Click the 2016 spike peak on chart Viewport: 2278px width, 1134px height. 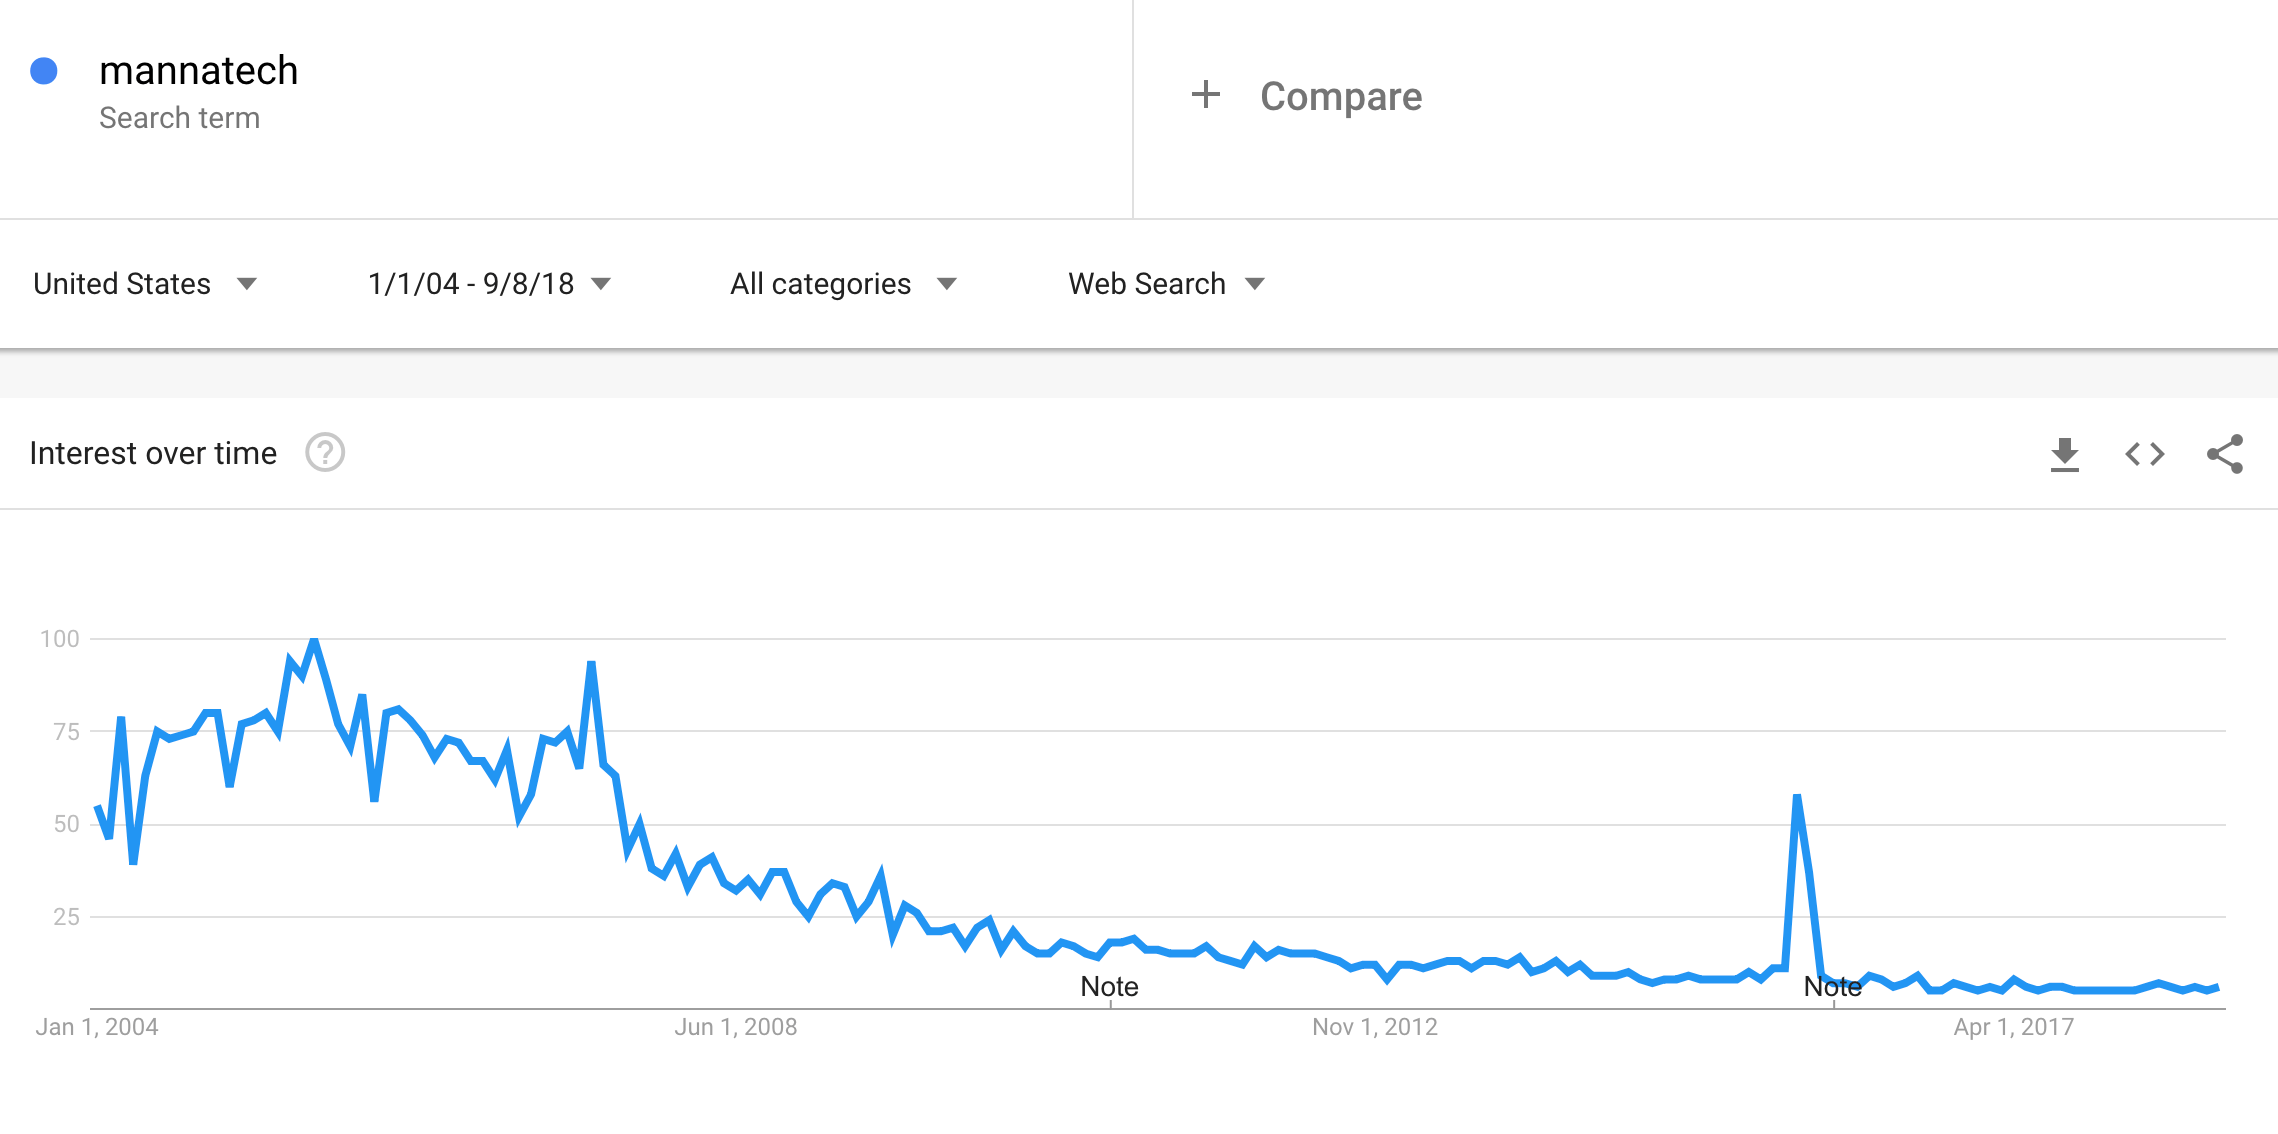point(1797,797)
